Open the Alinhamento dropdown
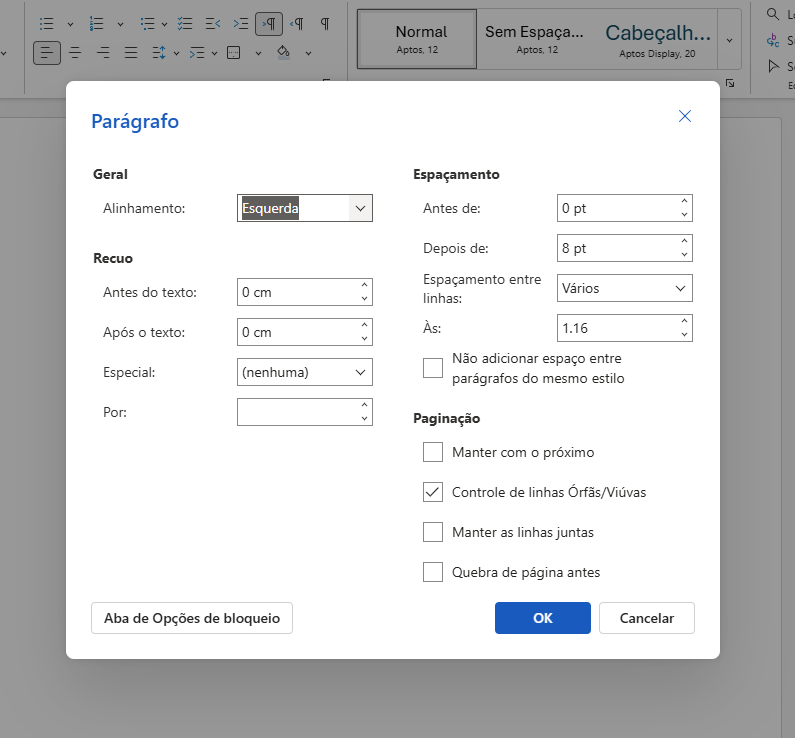 point(305,208)
